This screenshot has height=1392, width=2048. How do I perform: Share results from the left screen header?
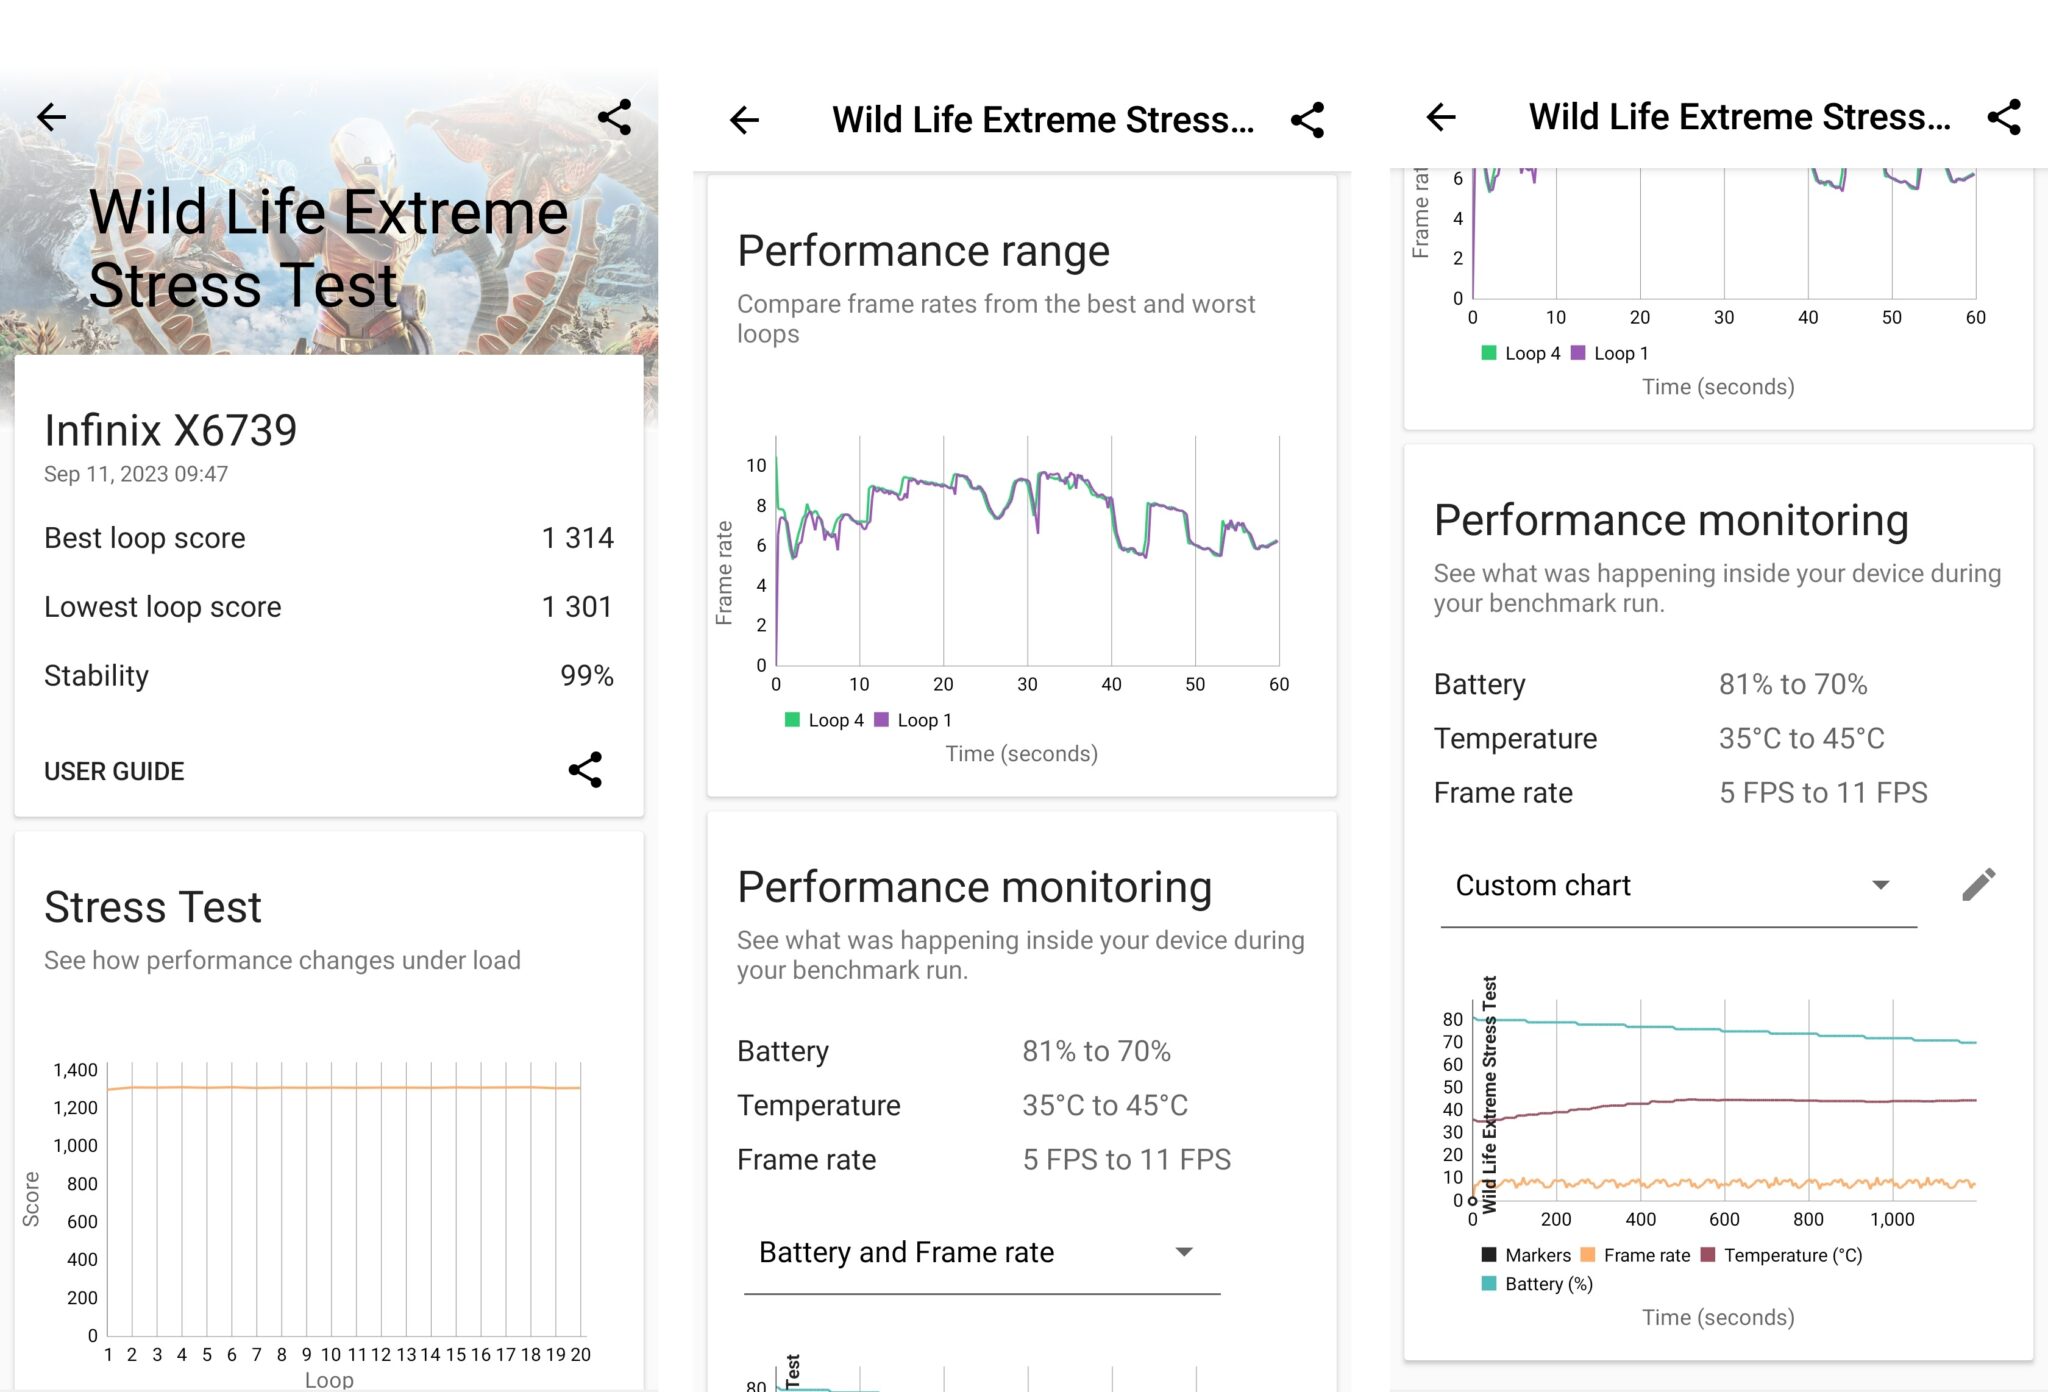[x=614, y=117]
